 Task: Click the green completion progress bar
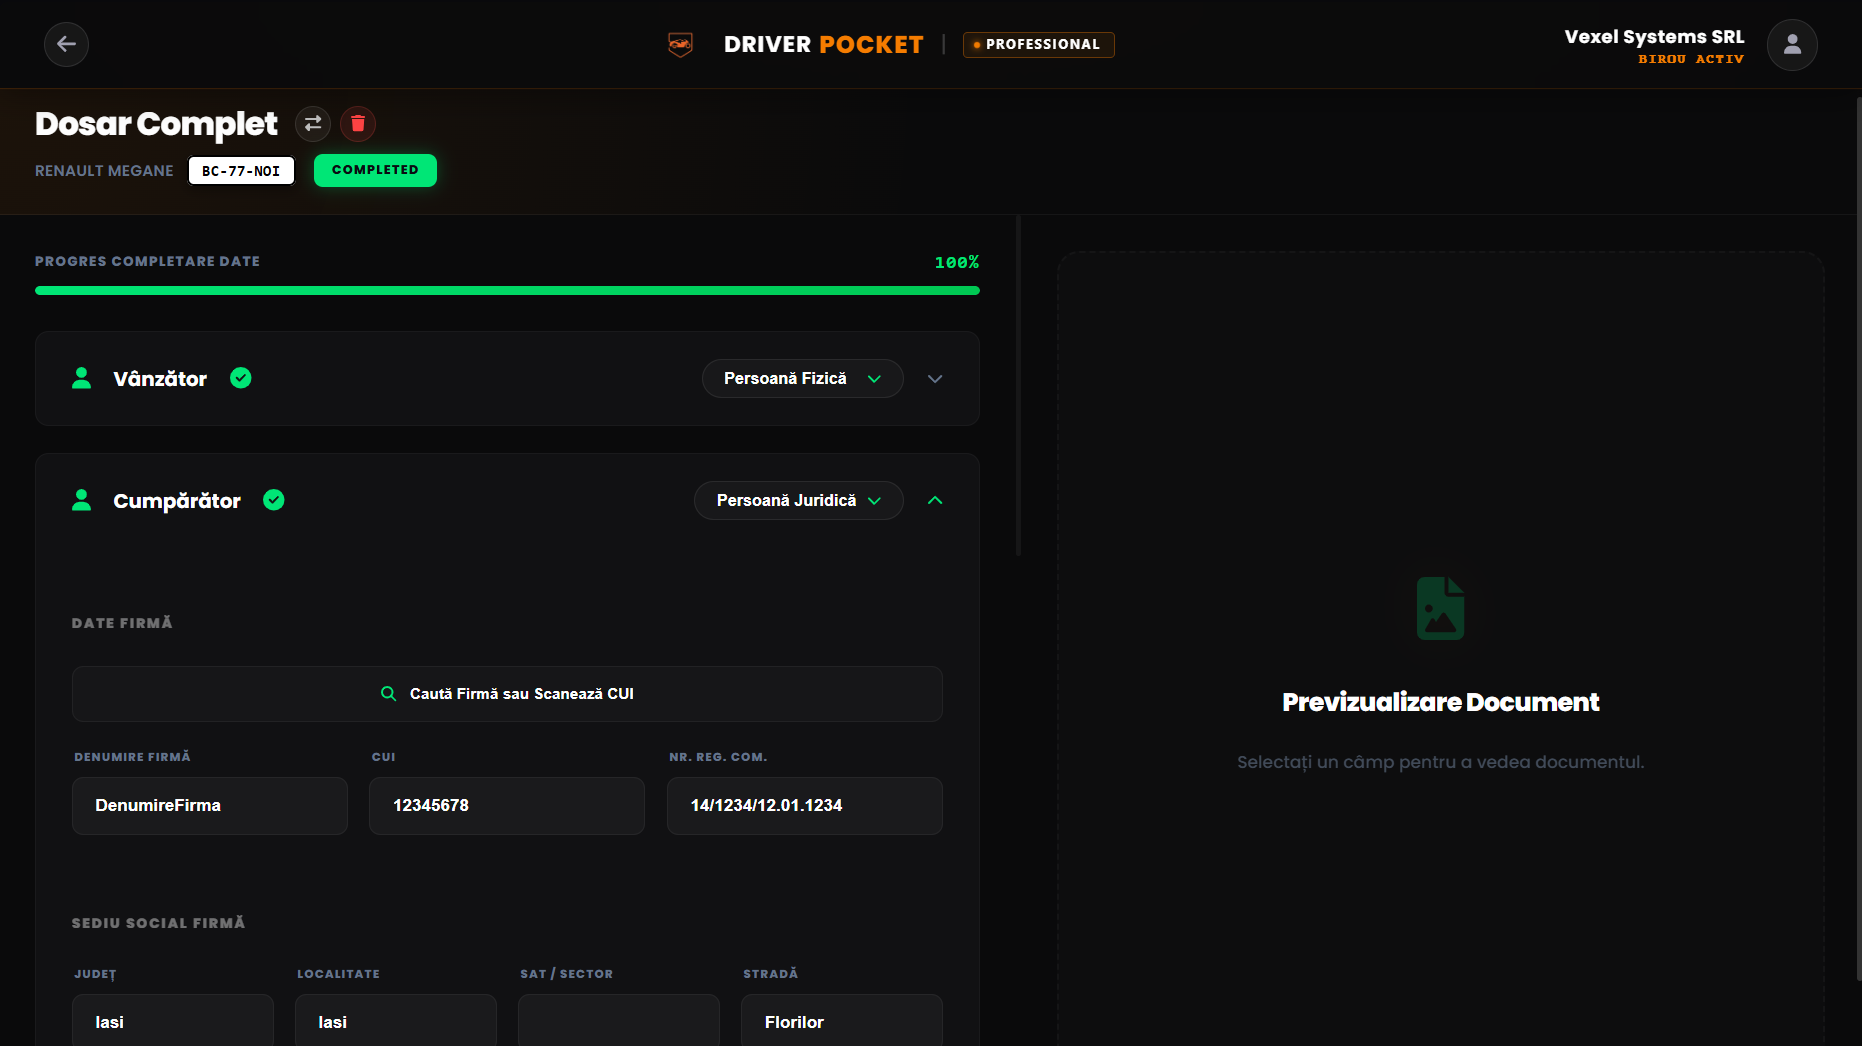click(507, 291)
